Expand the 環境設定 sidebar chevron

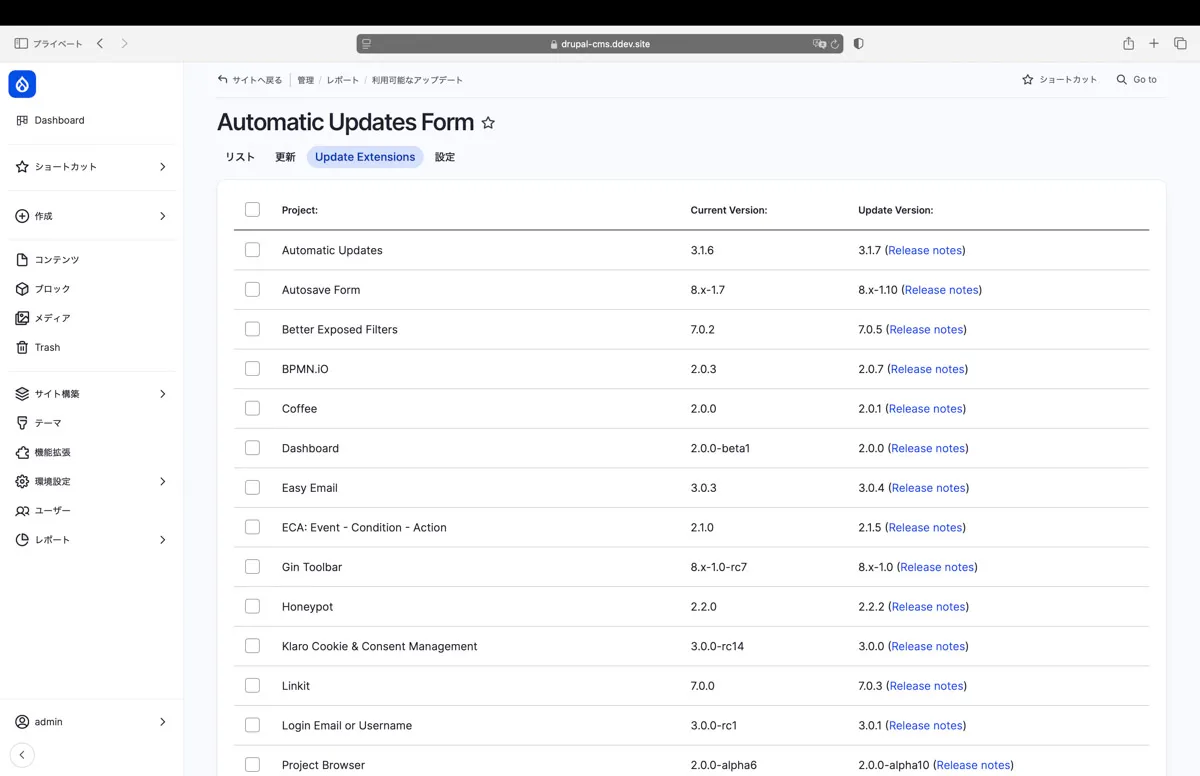[163, 482]
